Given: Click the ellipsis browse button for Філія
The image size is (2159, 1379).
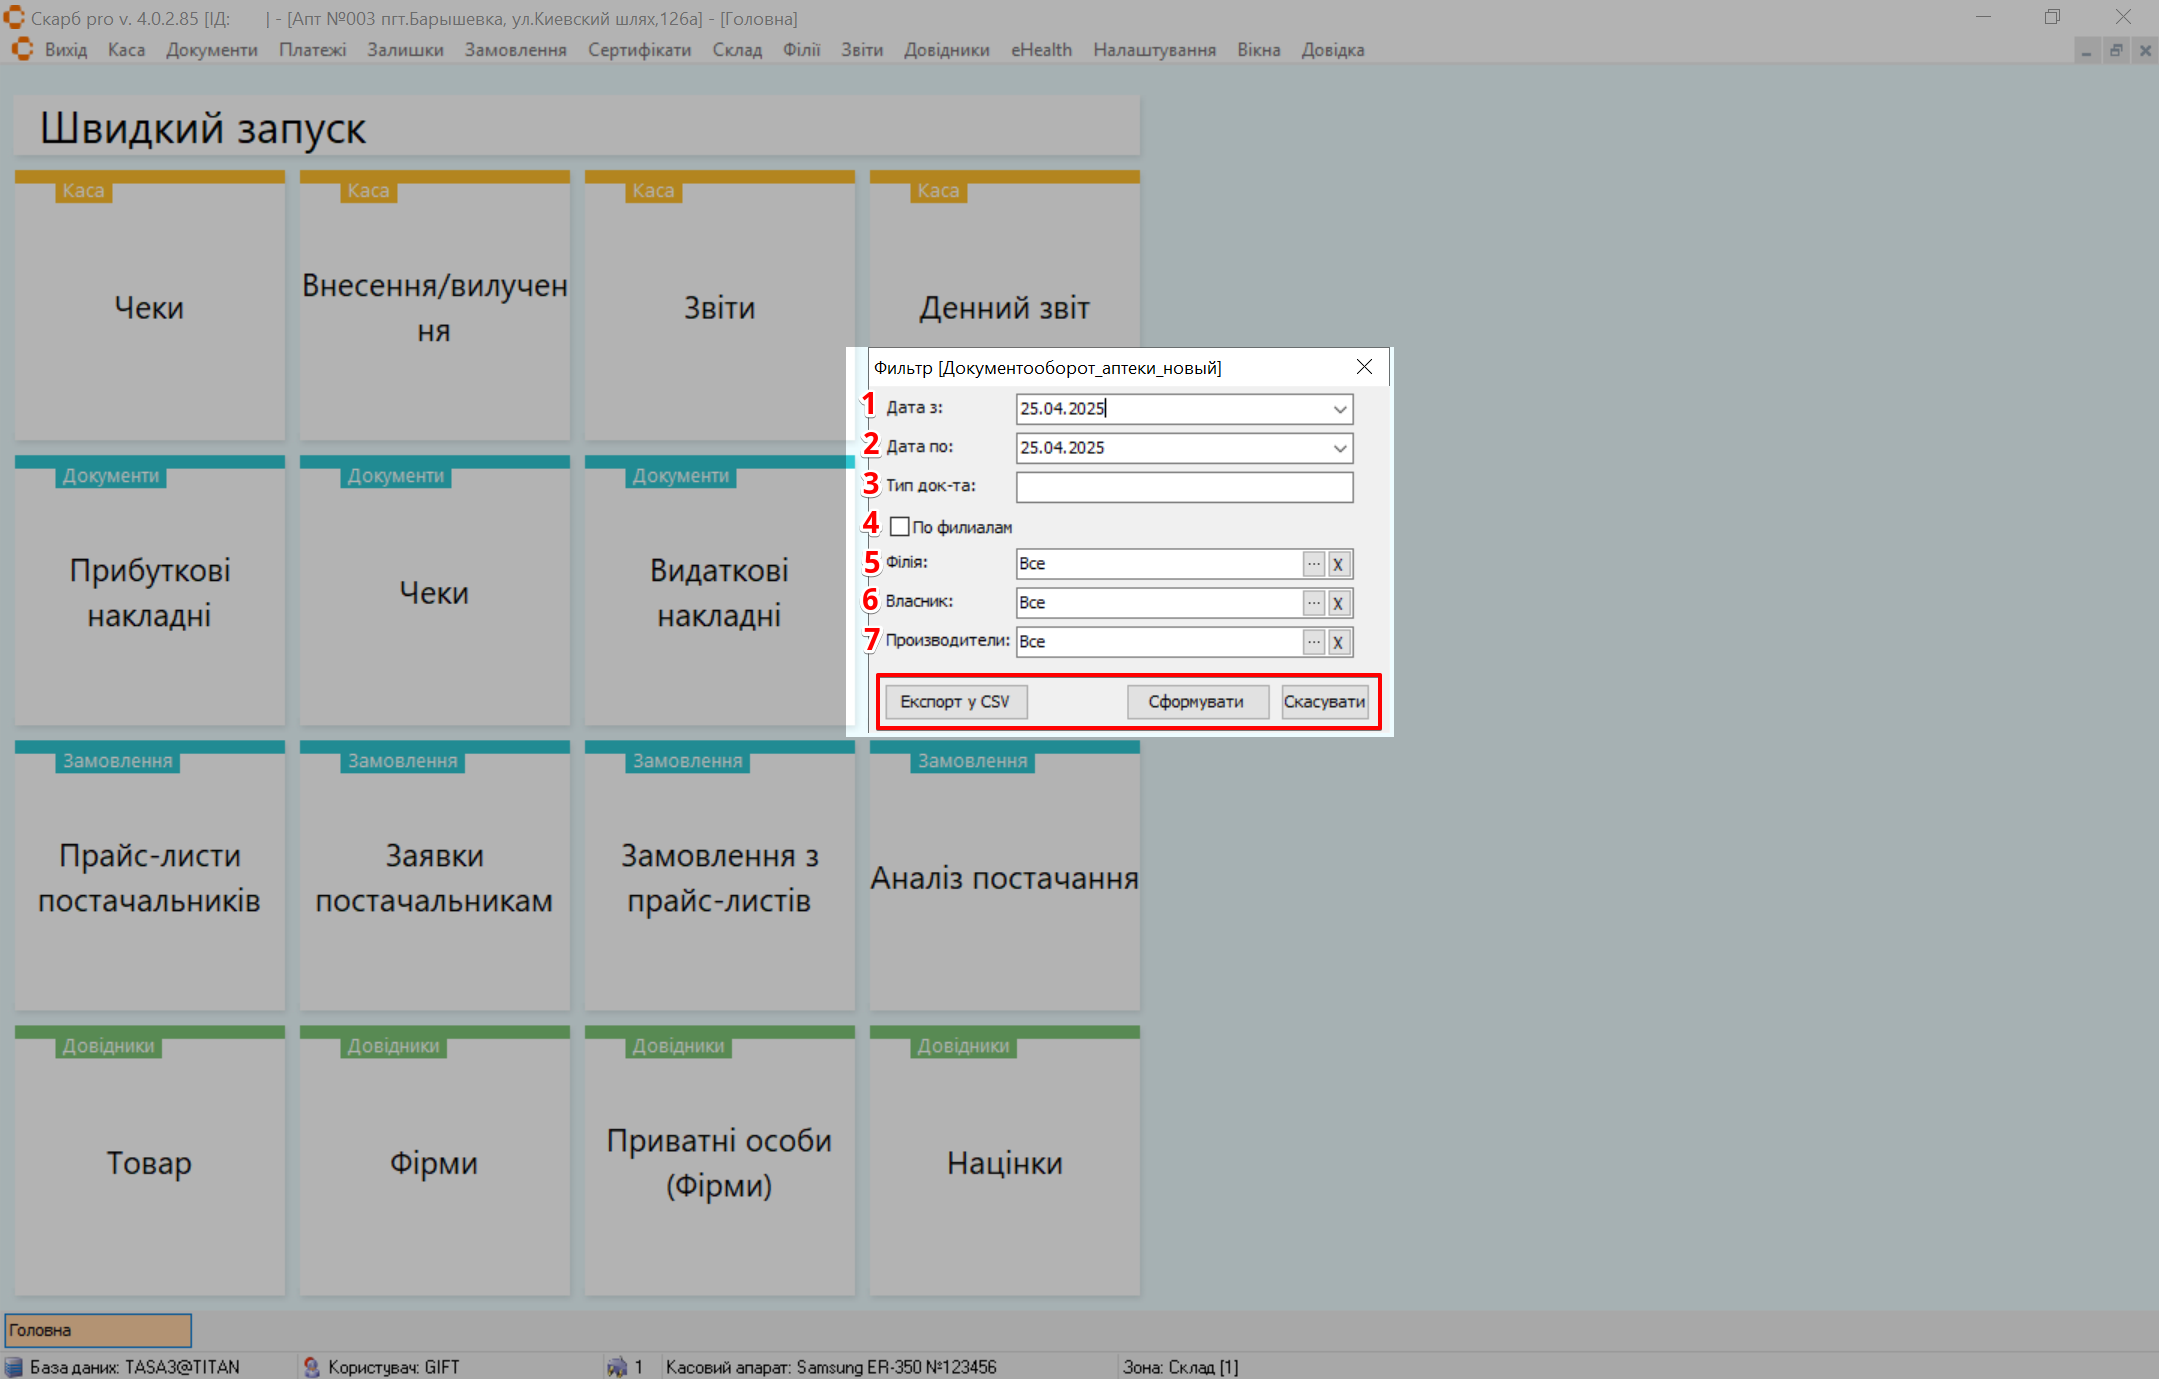Looking at the screenshot, I should (1313, 564).
